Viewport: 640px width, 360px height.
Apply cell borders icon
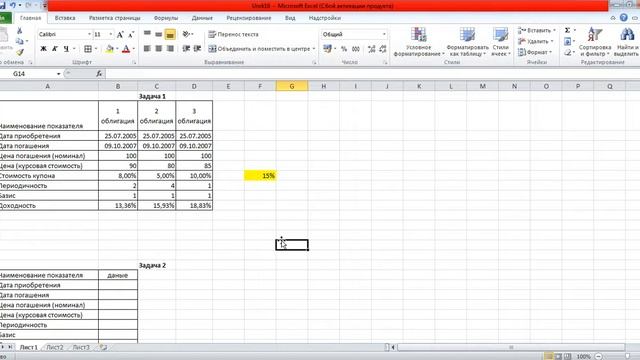pyautogui.click(x=88, y=49)
